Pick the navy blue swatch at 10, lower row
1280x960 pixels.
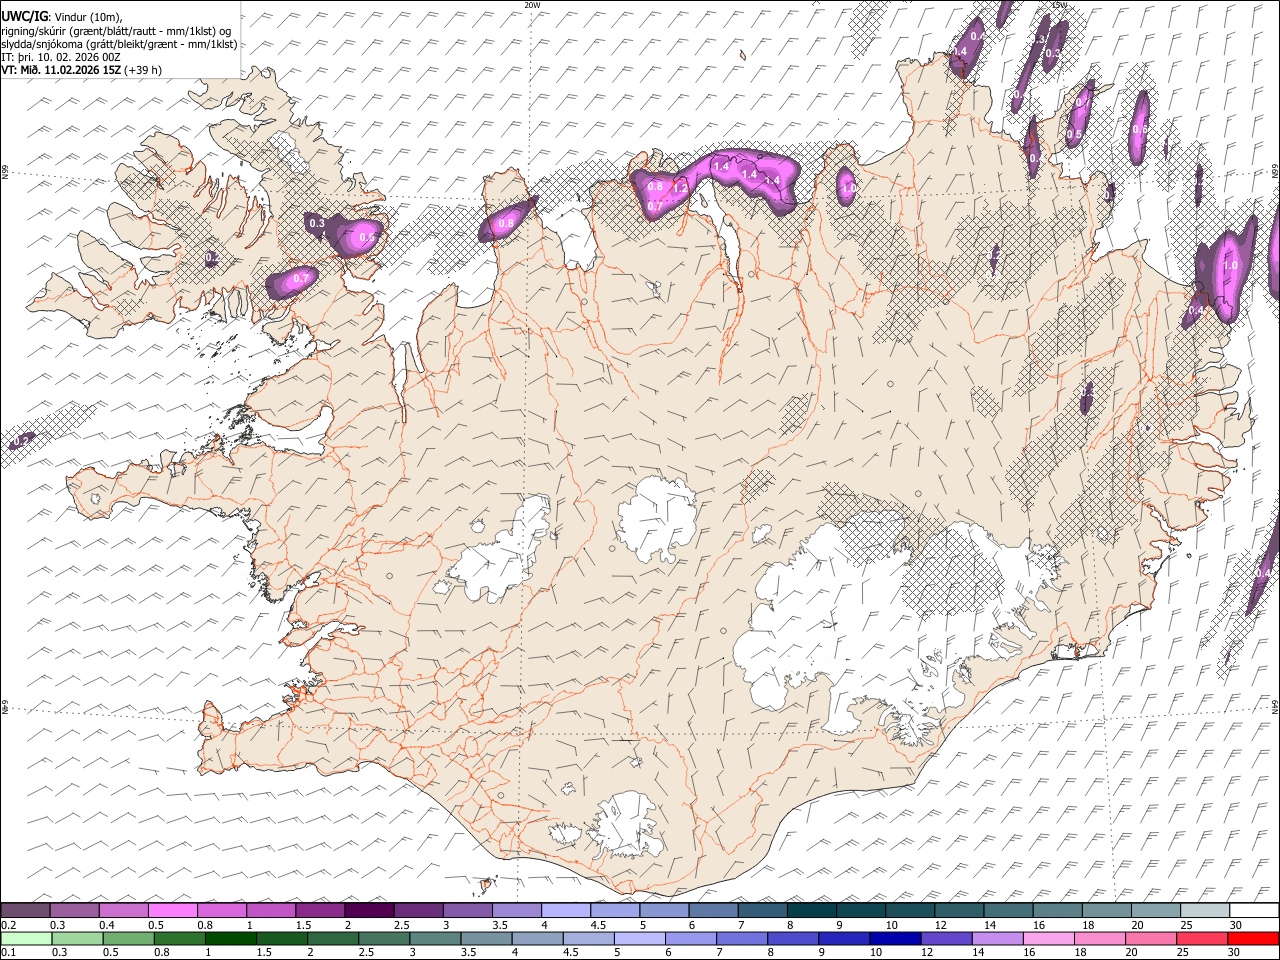tap(894, 938)
